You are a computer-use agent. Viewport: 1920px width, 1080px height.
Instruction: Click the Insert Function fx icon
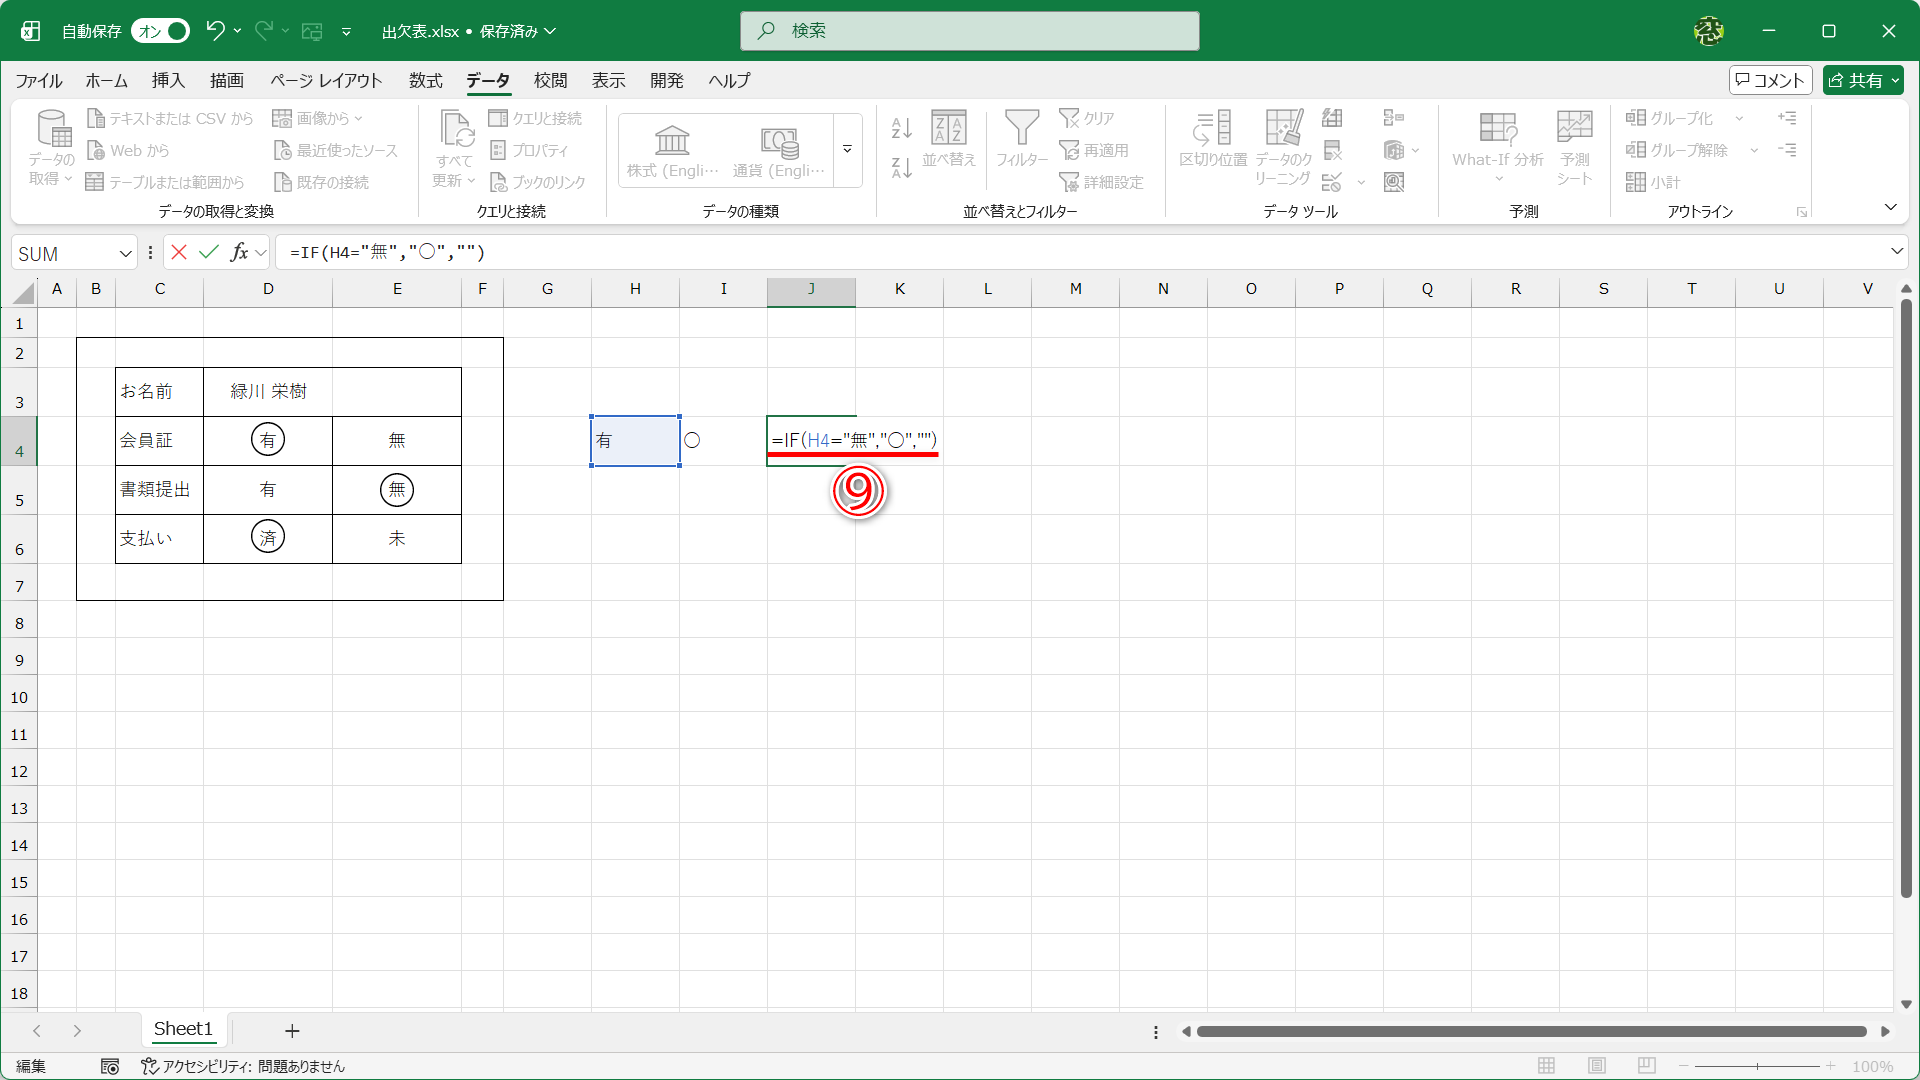coord(239,252)
